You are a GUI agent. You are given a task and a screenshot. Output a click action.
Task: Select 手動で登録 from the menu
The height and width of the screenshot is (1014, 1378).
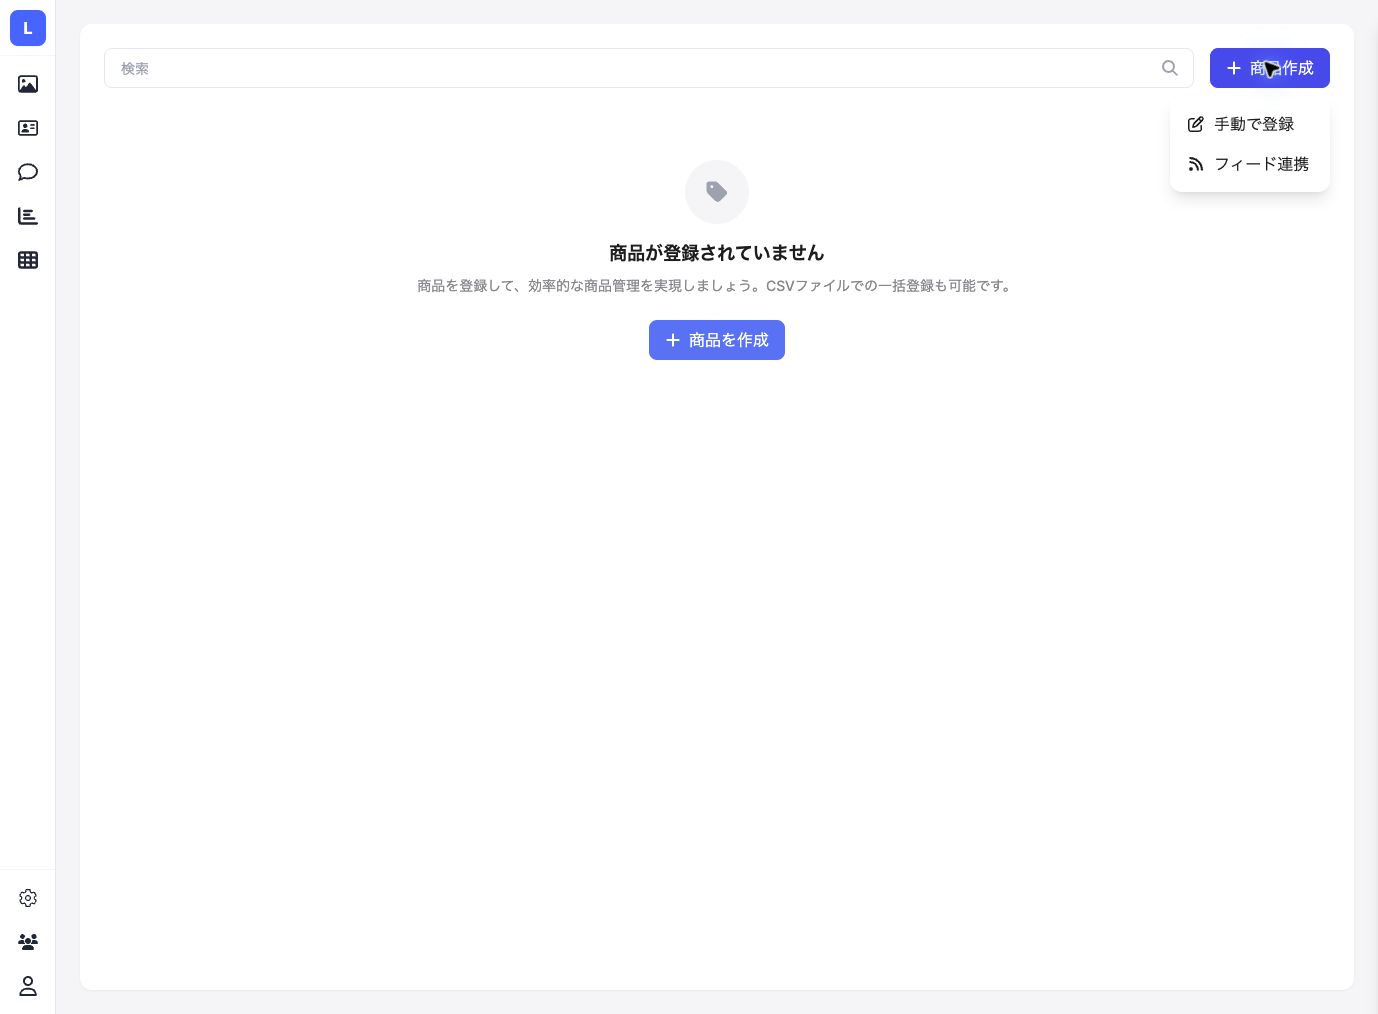click(1250, 124)
